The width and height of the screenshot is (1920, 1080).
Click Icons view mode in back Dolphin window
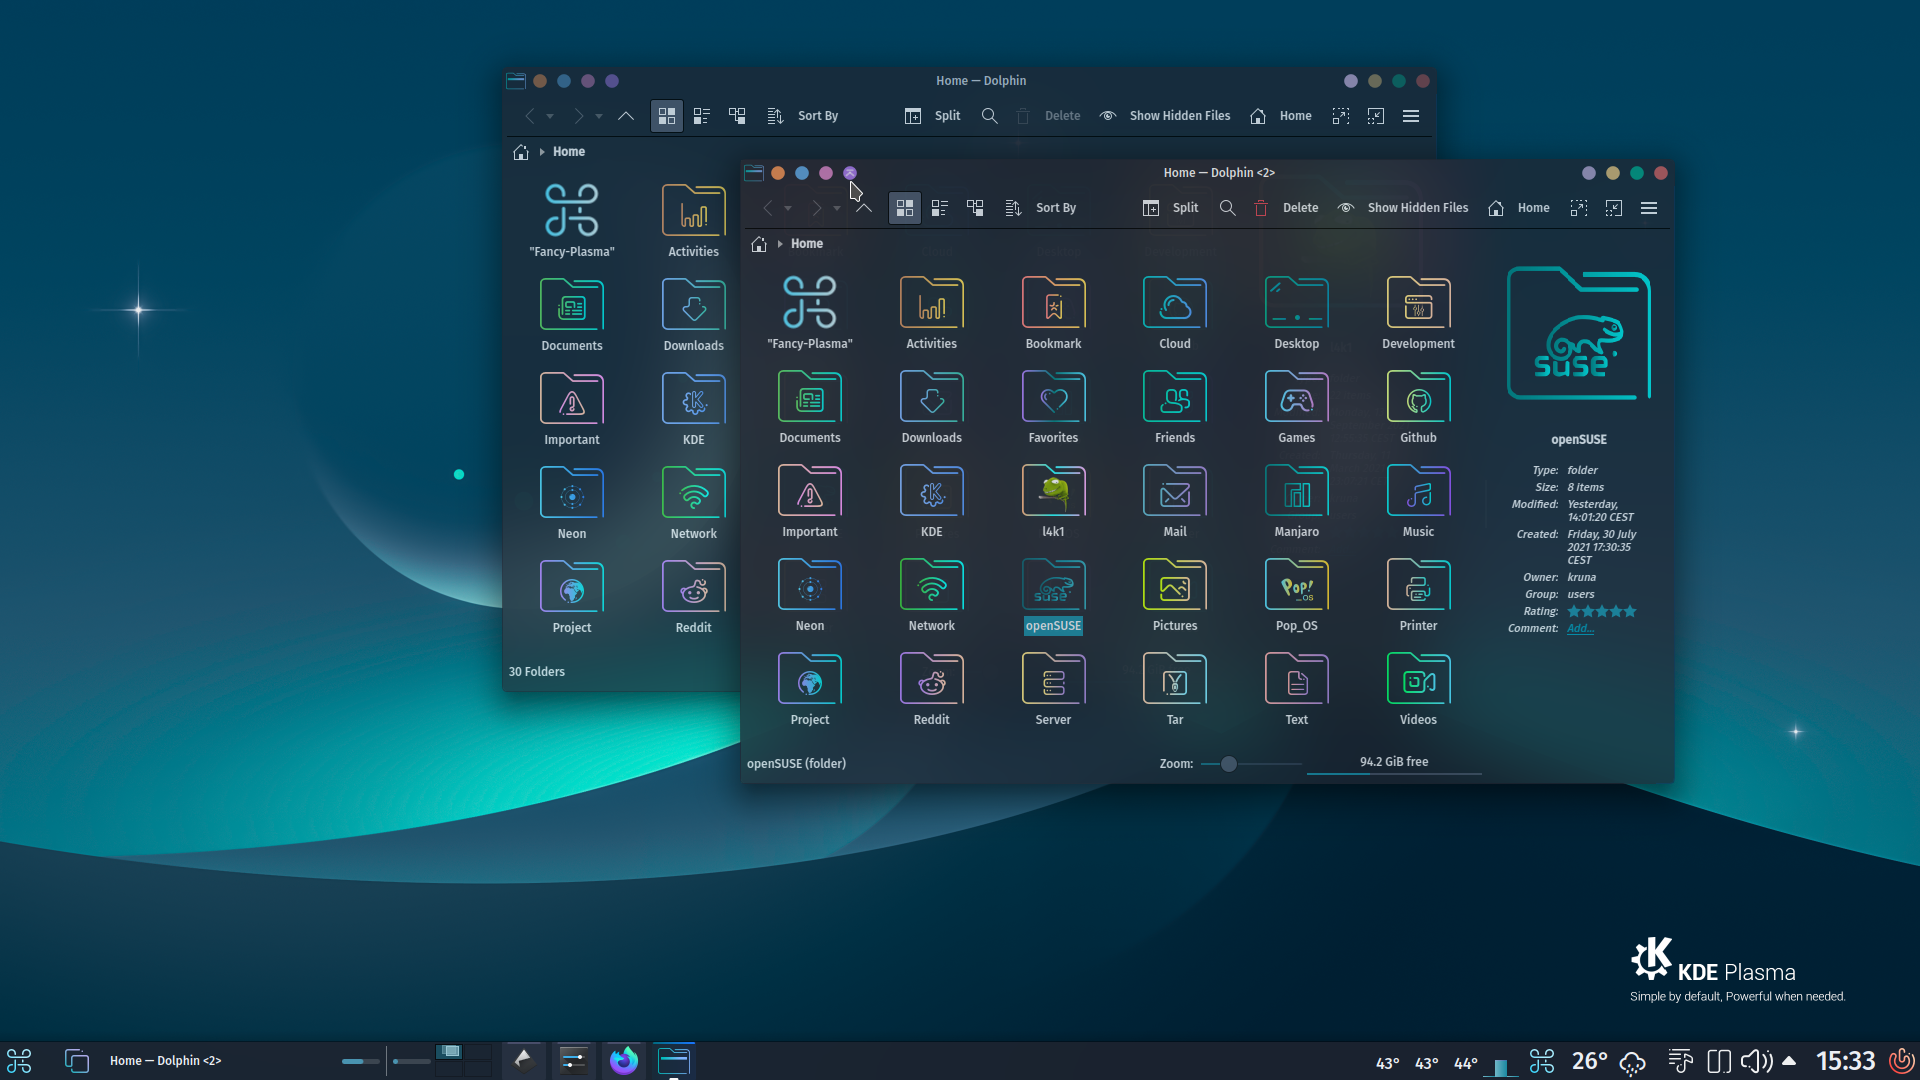click(x=666, y=116)
